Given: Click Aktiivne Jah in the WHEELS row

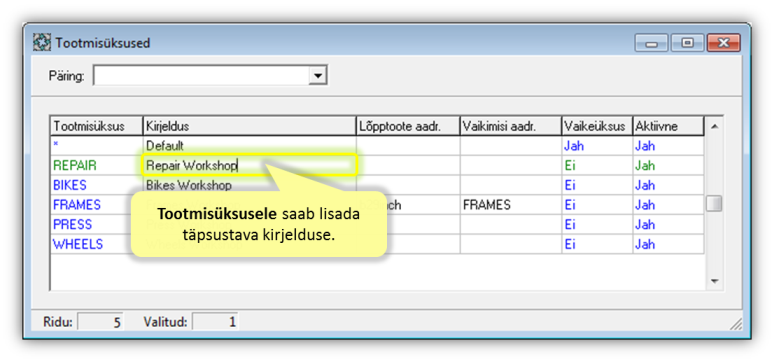Looking at the screenshot, I should point(668,244).
